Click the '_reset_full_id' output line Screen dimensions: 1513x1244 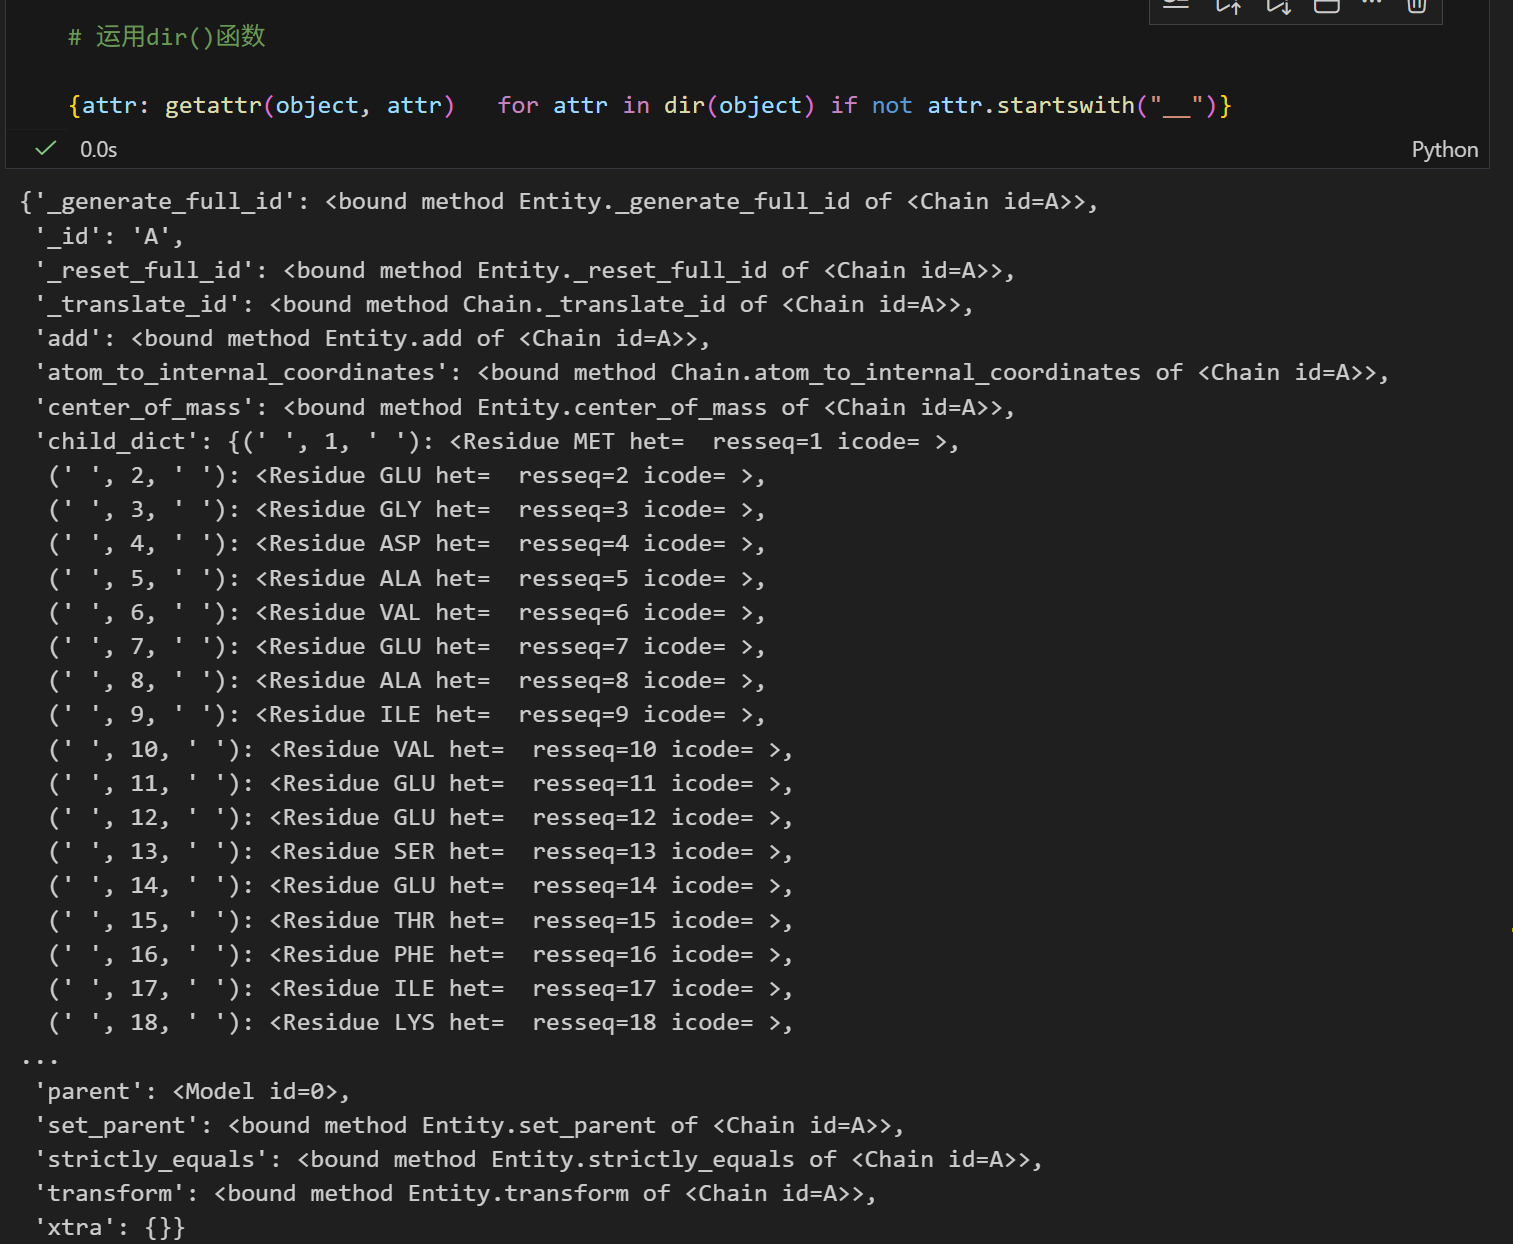tap(524, 271)
